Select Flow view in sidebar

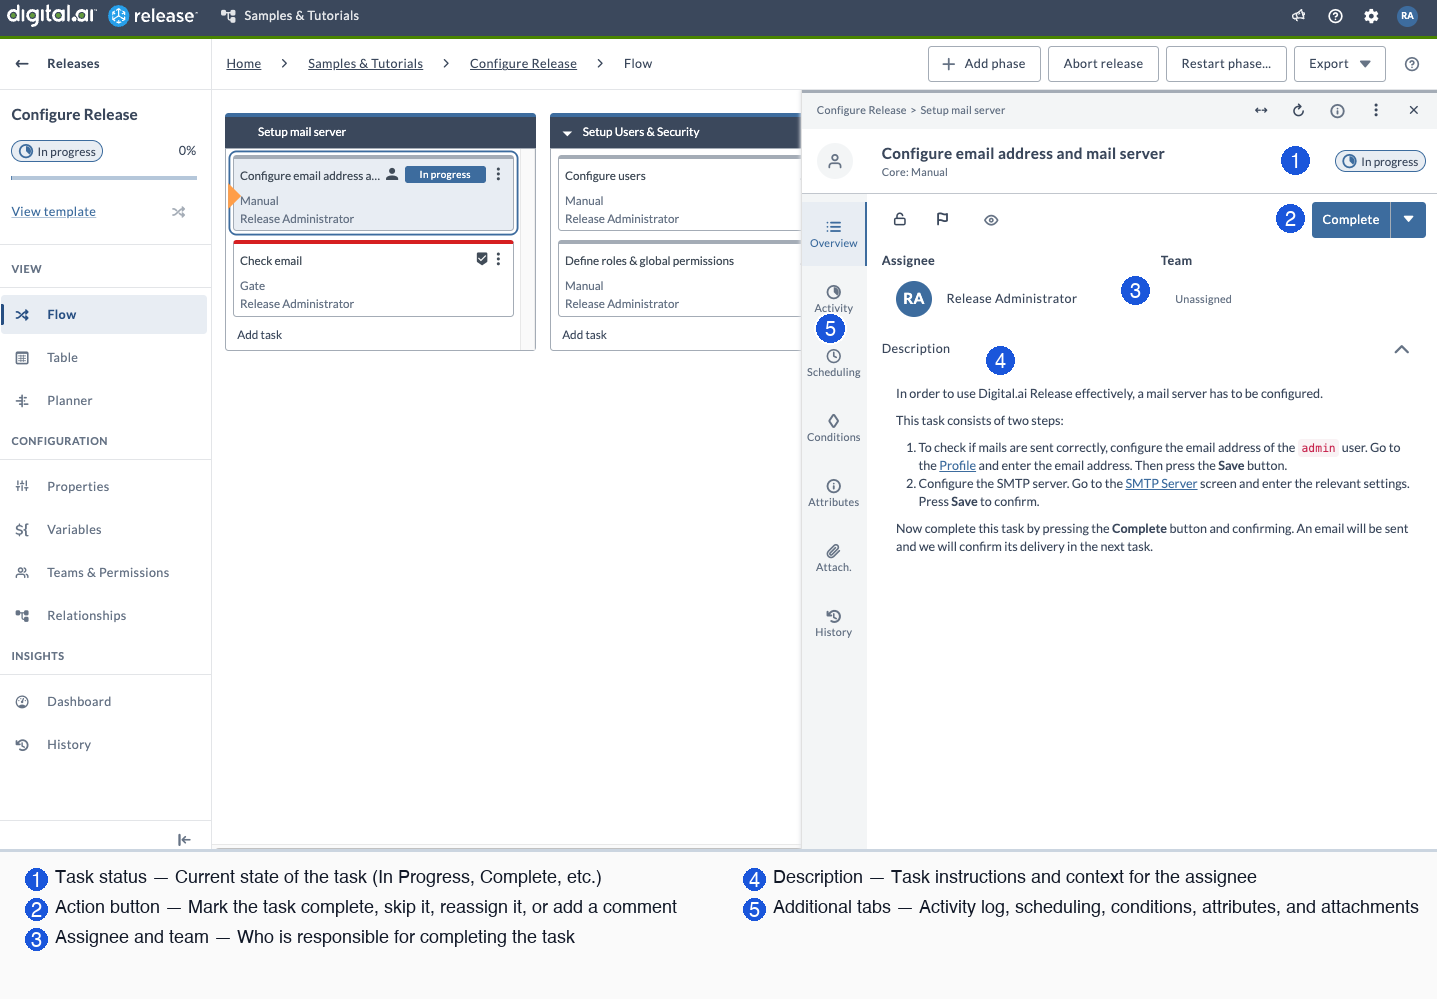pyautogui.click(x=104, y=314)
